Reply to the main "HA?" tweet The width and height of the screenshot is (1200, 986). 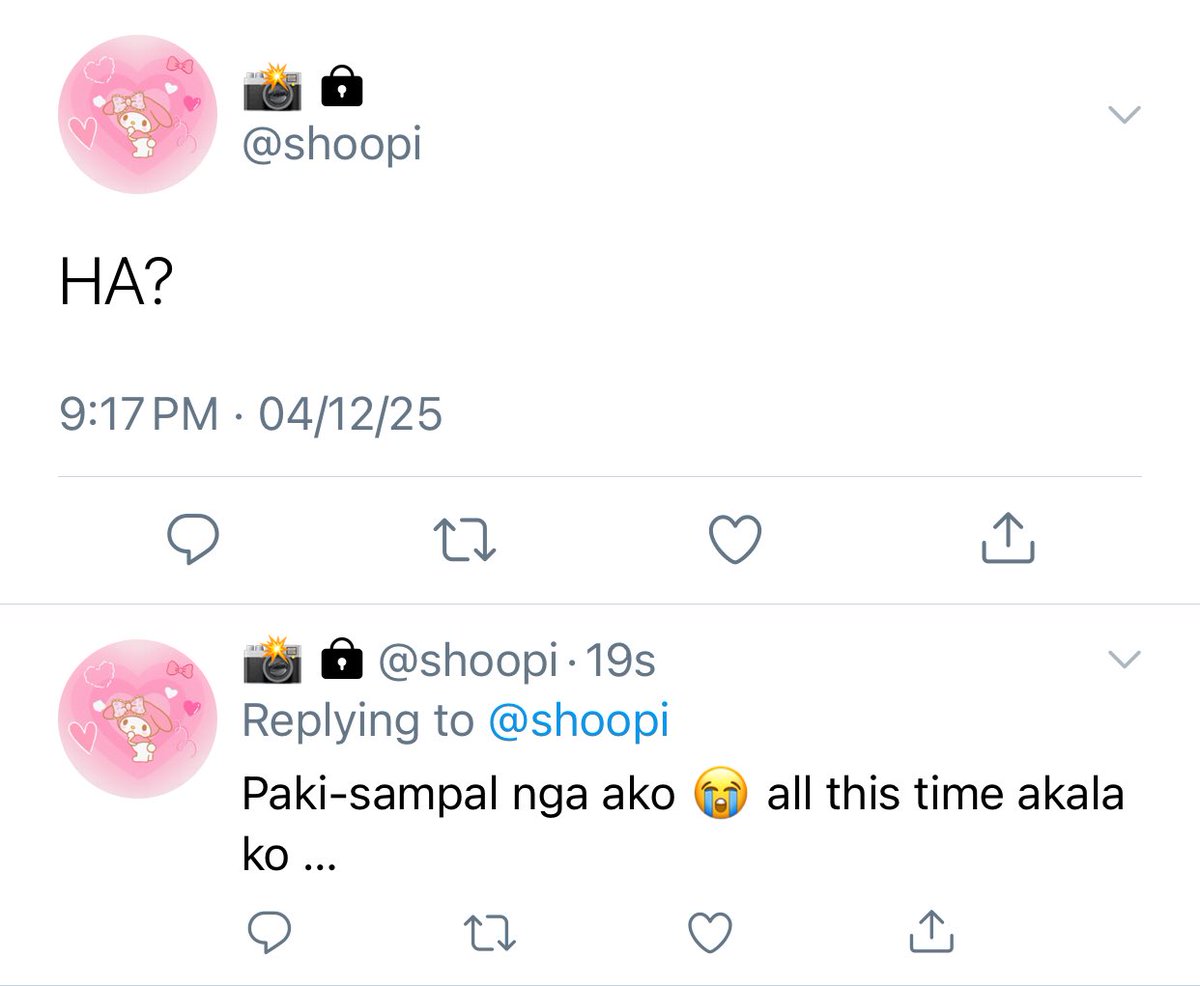point(192,540)
